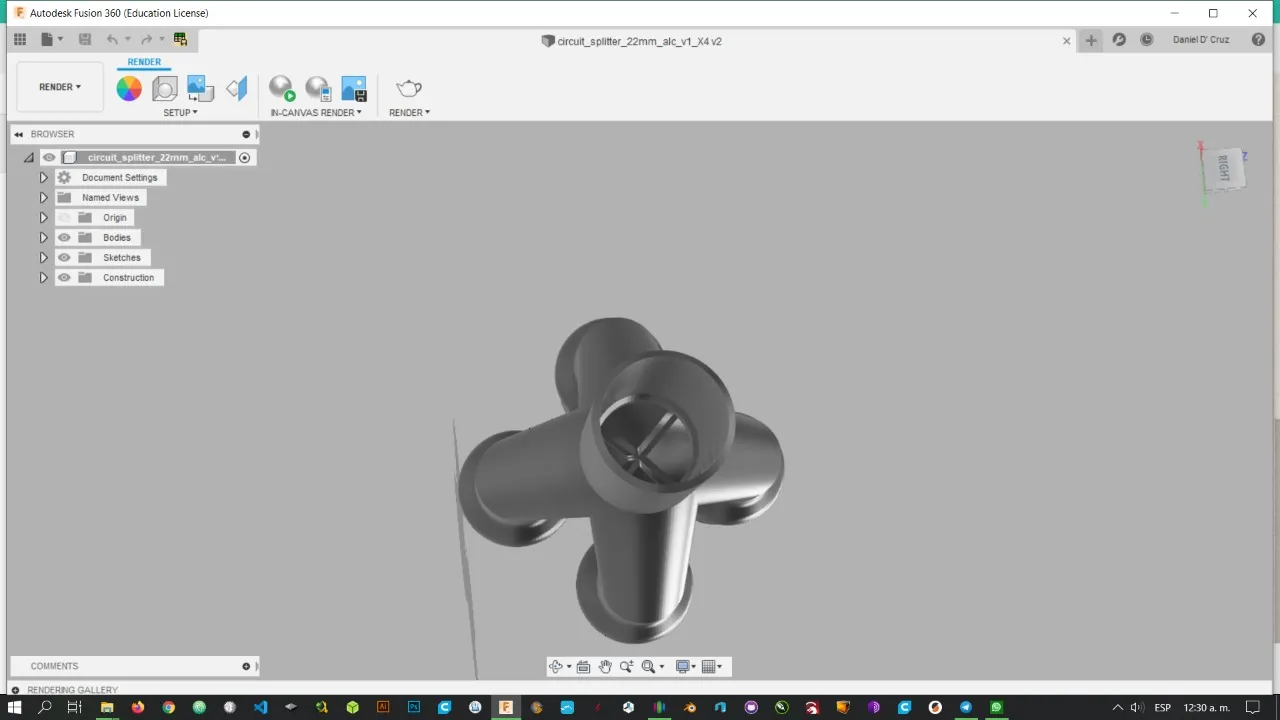1280x720 pixels.
Task: Open the Daniel D' Cruz account menu
Action: [1201, 40]
